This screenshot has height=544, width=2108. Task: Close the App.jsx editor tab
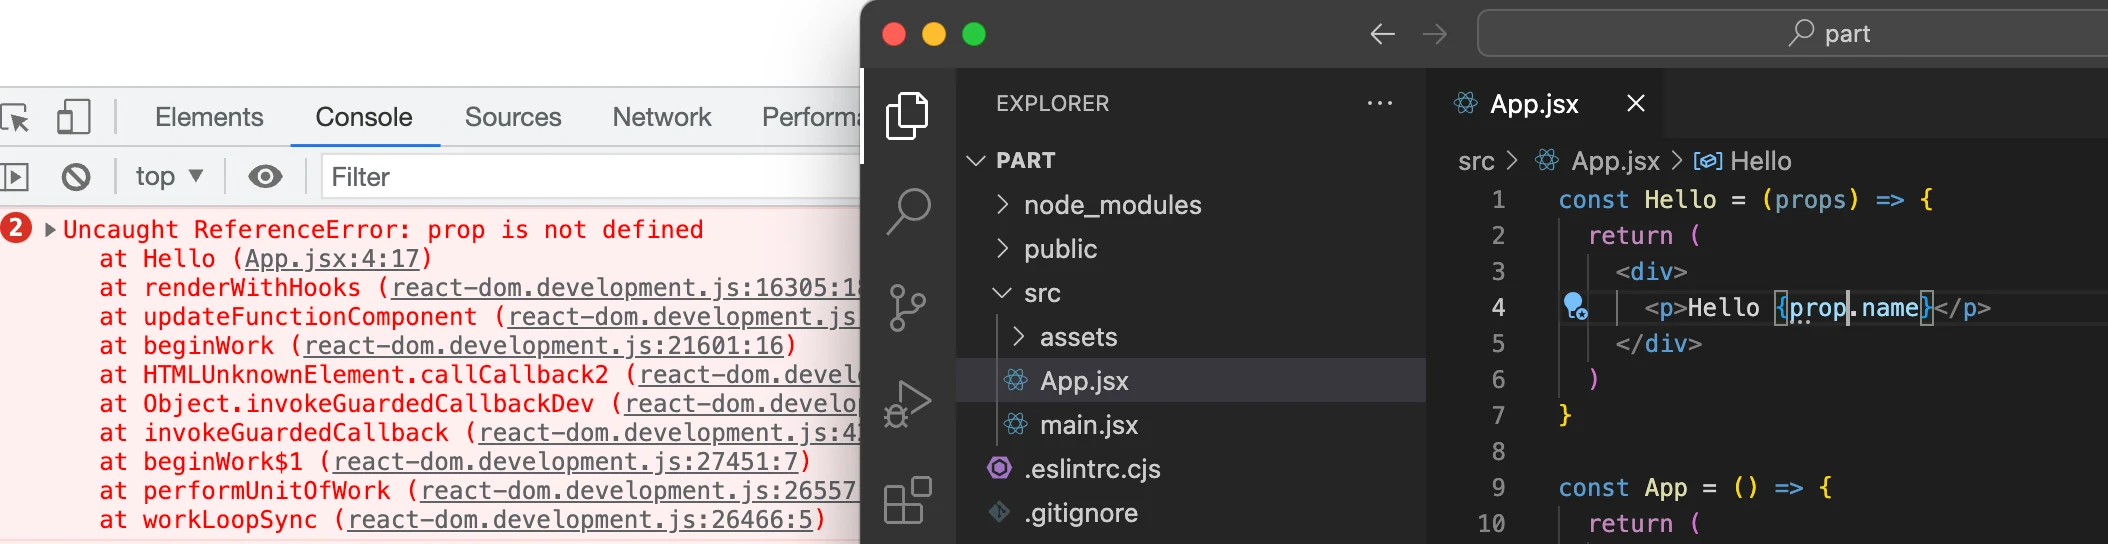tap(1636, 103)
